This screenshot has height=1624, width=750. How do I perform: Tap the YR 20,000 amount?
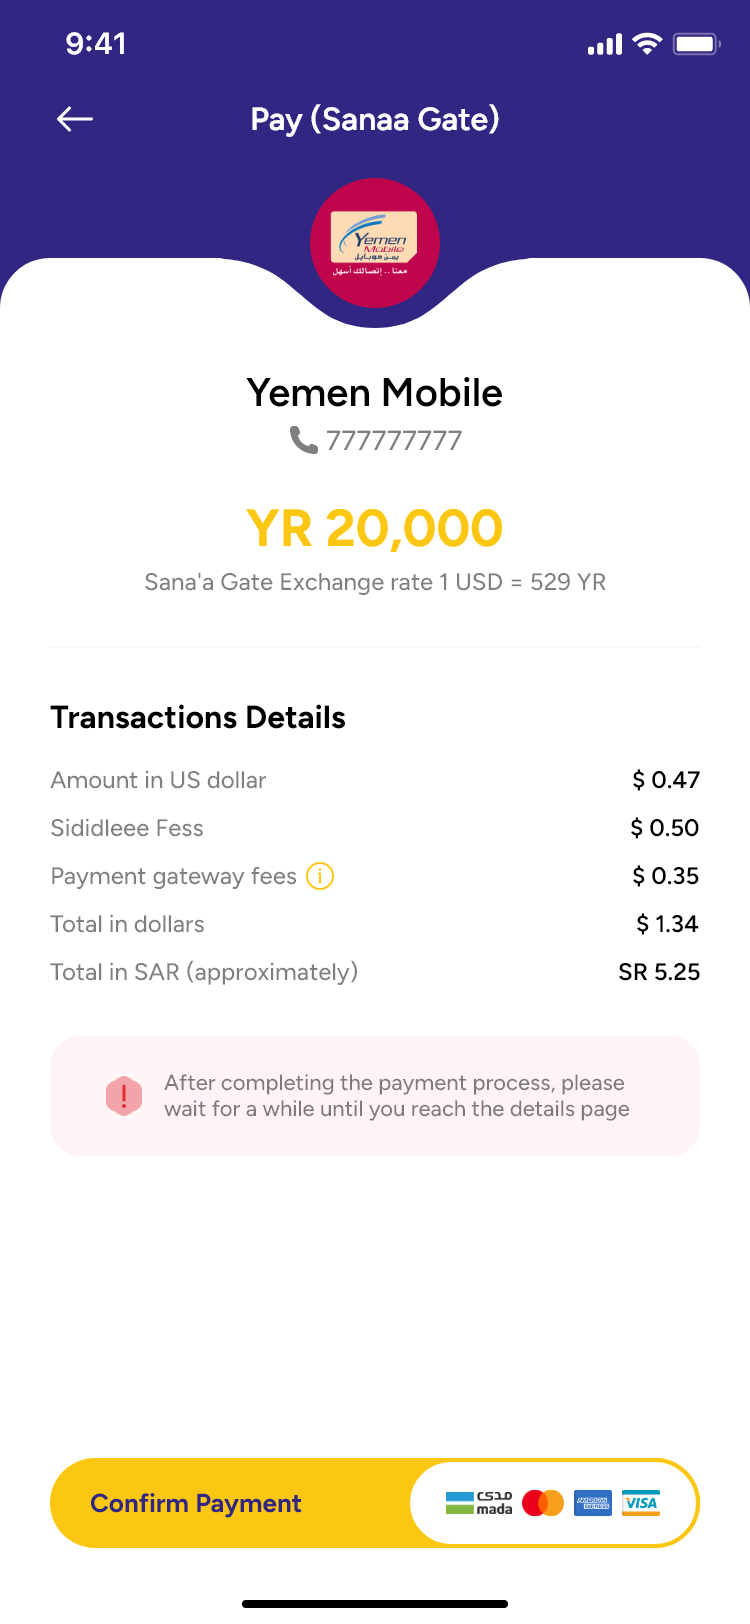pos(375,528)
